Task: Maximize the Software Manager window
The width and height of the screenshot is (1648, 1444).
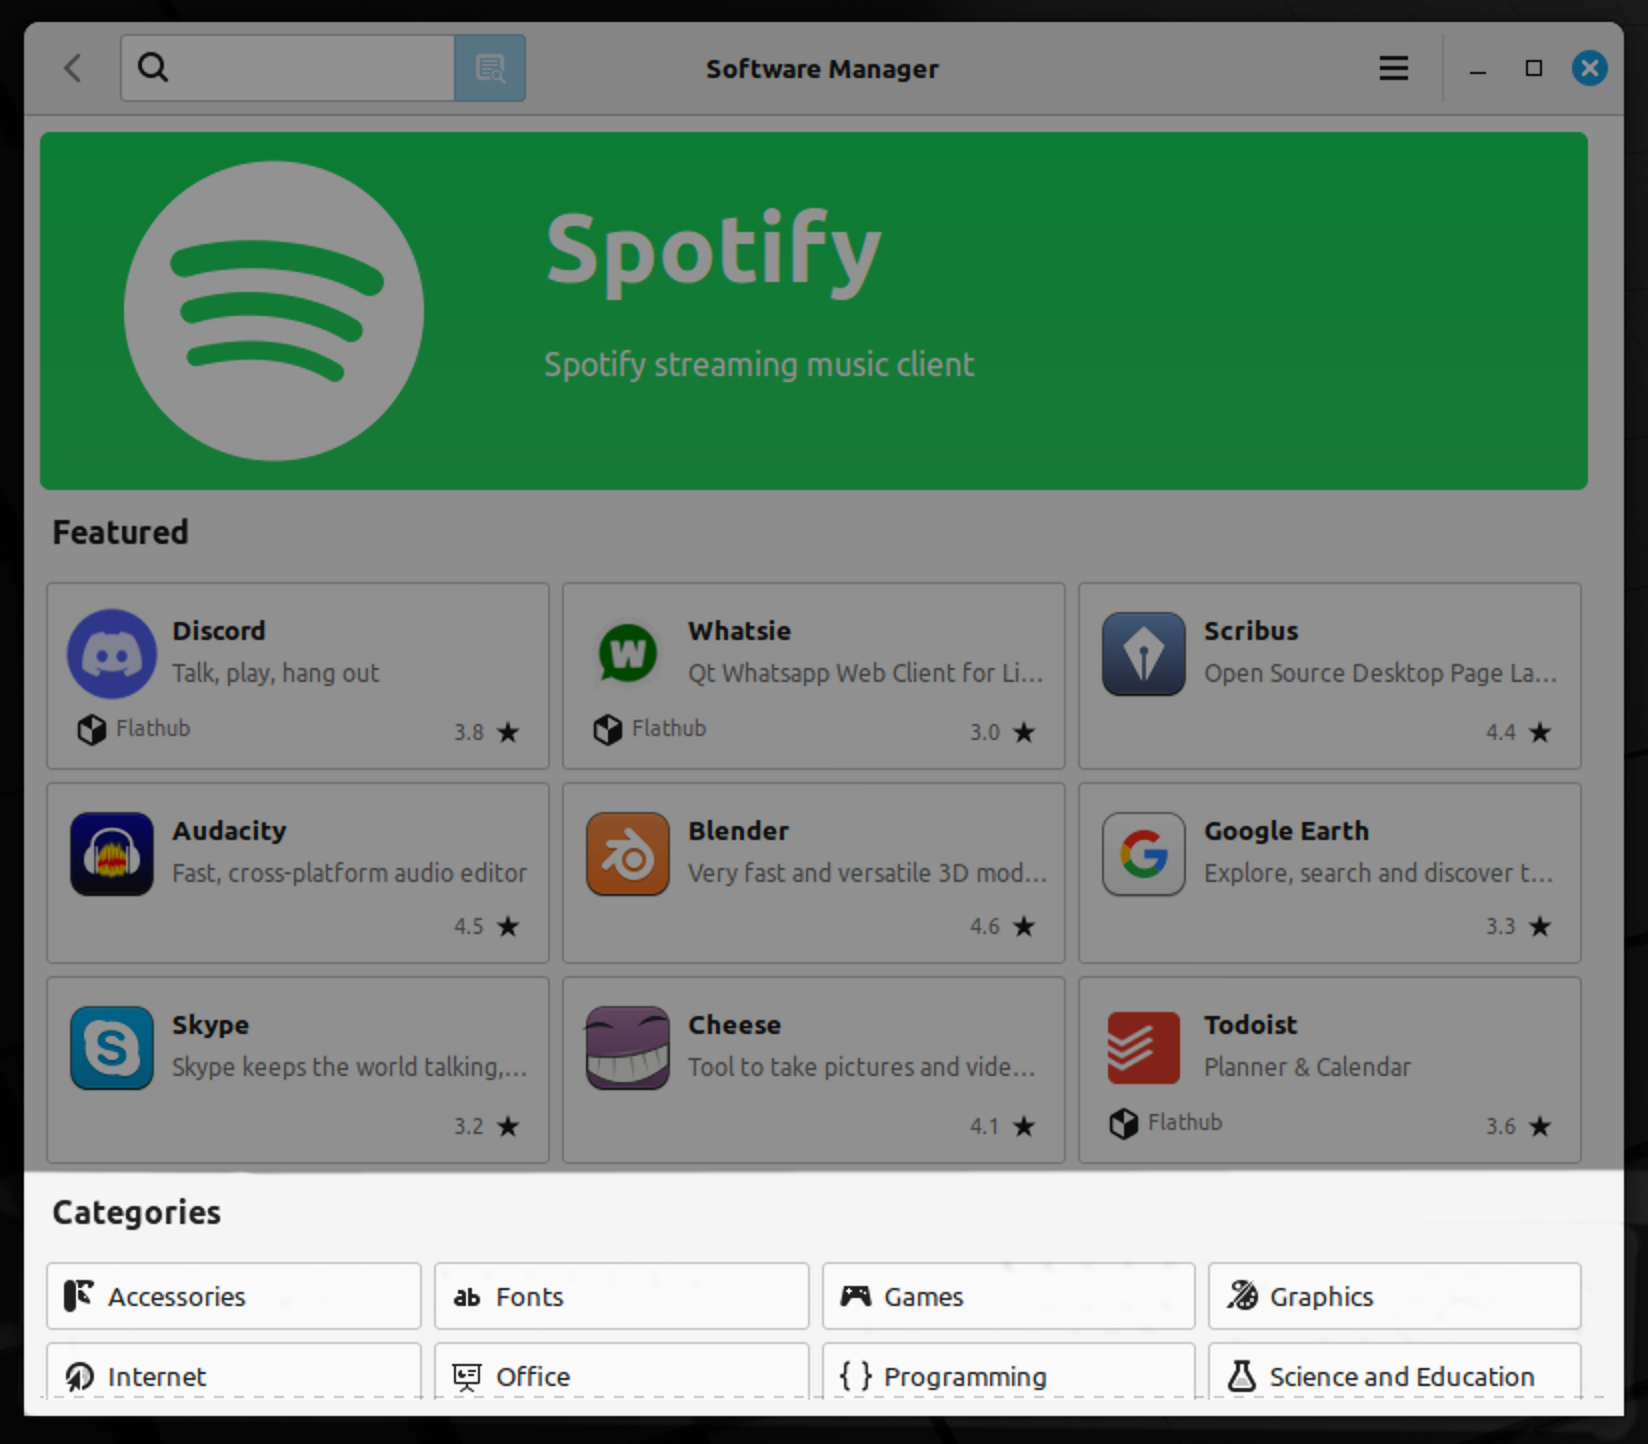Action: pos(1533,68)
